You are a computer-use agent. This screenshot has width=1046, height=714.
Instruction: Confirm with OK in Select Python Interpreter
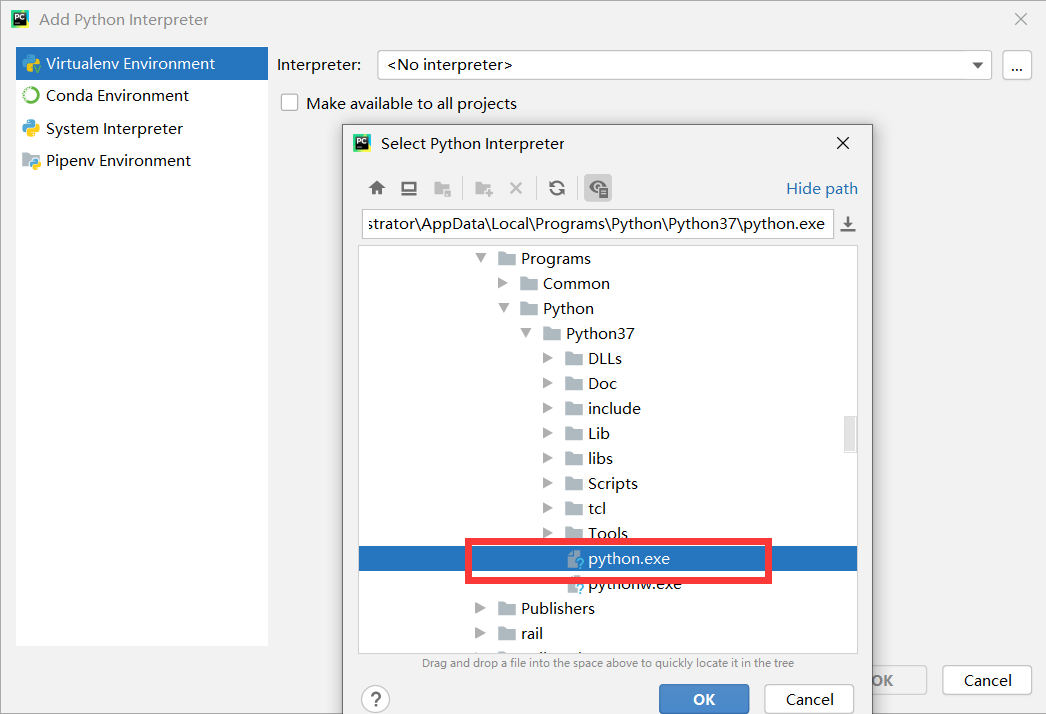[704, 699]
